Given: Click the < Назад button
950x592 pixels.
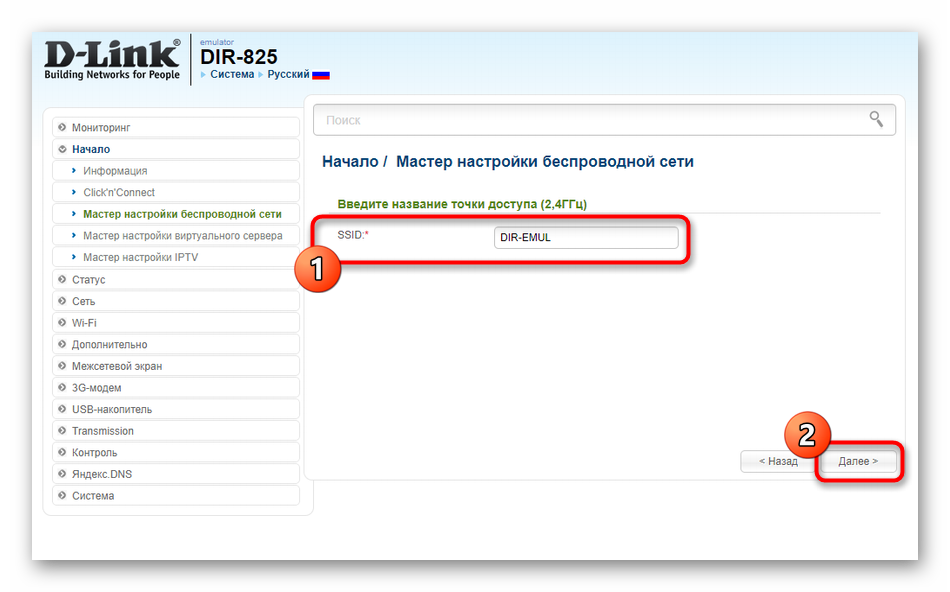Looking at the screenshot, I should (777, 462).
